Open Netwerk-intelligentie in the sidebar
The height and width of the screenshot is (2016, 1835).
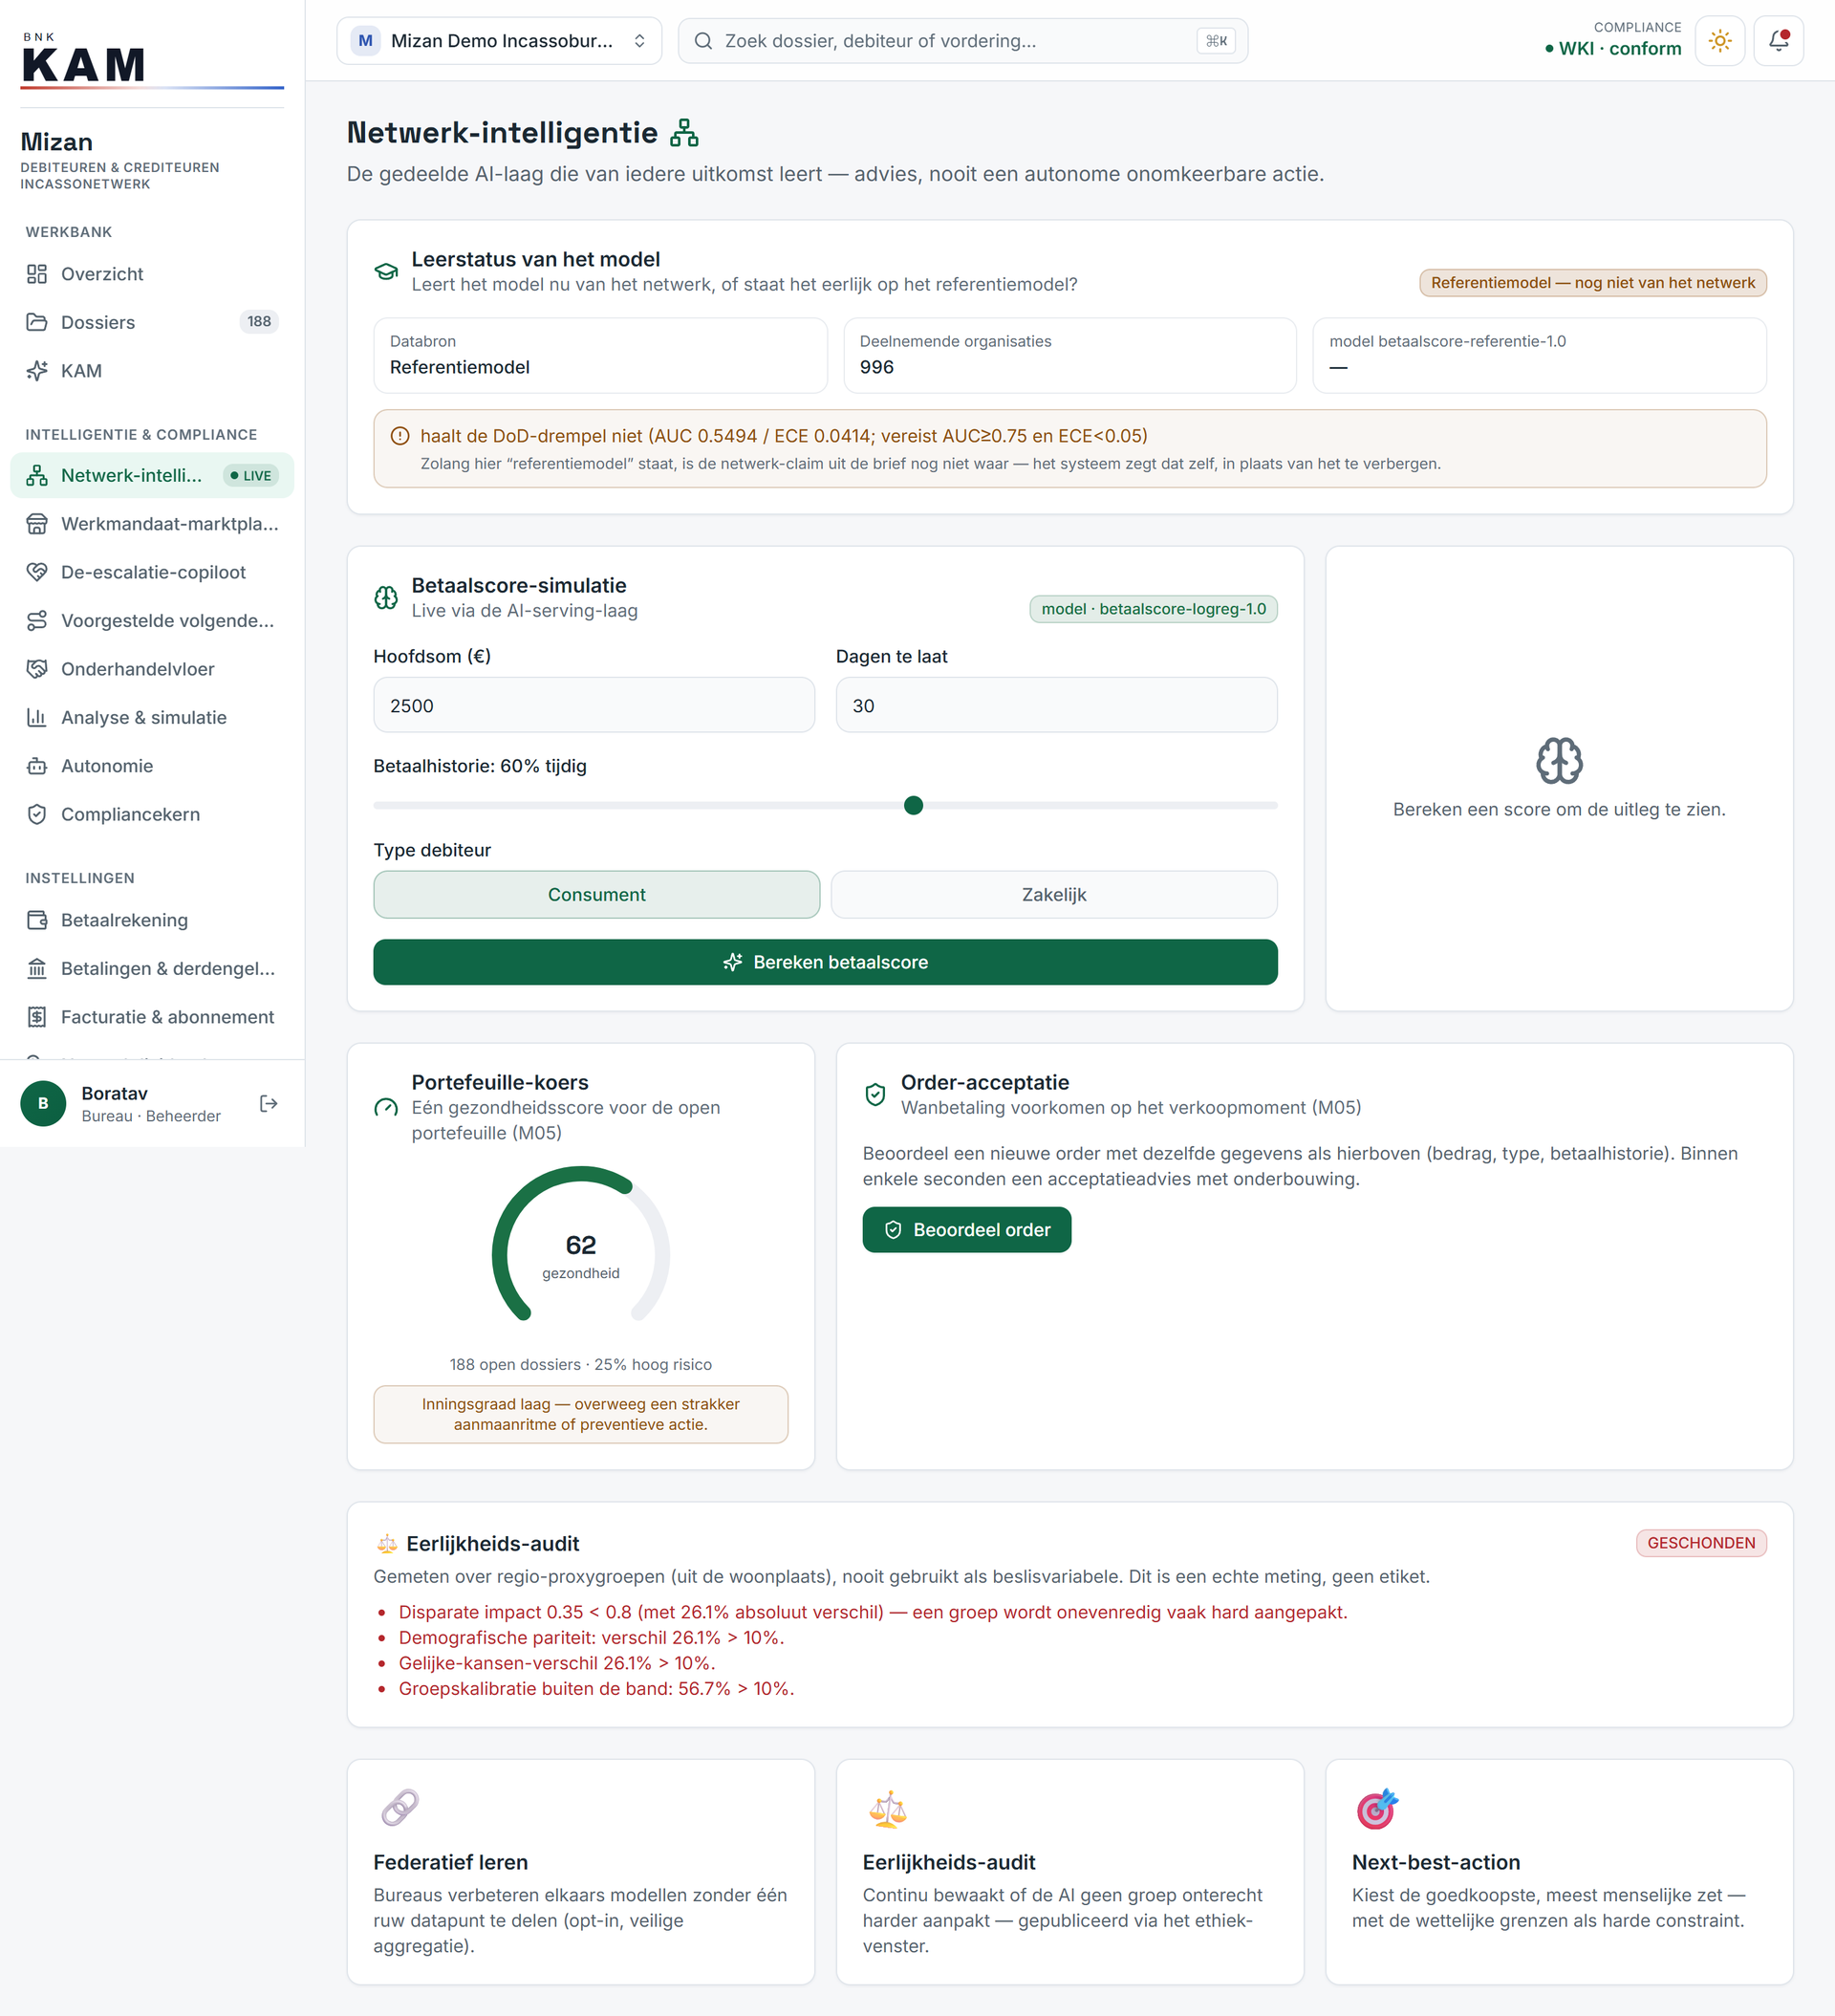click(152, 475)
